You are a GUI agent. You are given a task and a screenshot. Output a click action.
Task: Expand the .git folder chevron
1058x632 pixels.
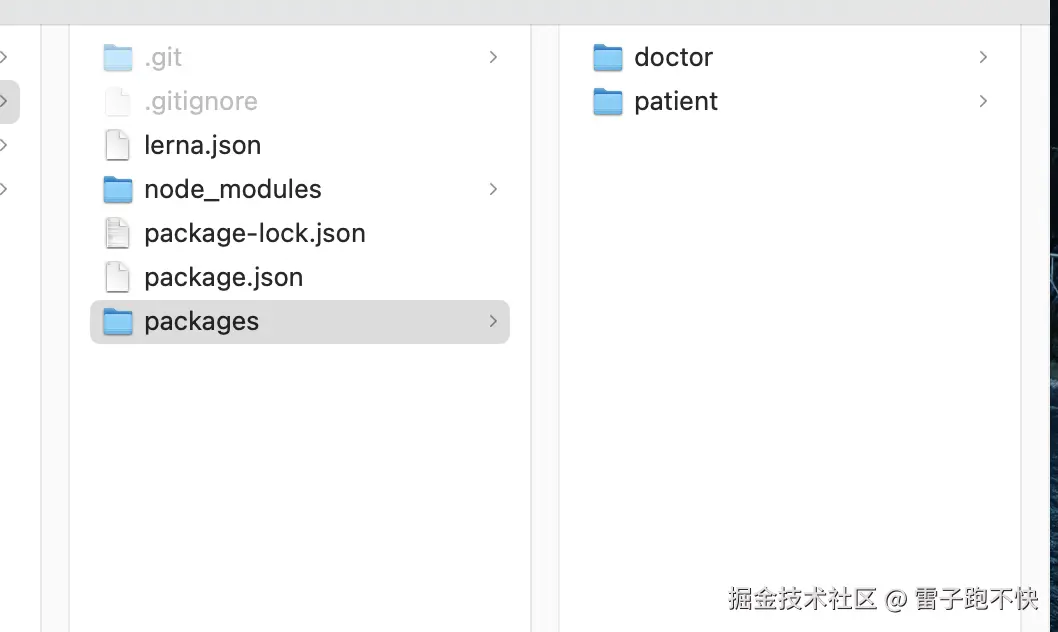click(x=492, y=57)
